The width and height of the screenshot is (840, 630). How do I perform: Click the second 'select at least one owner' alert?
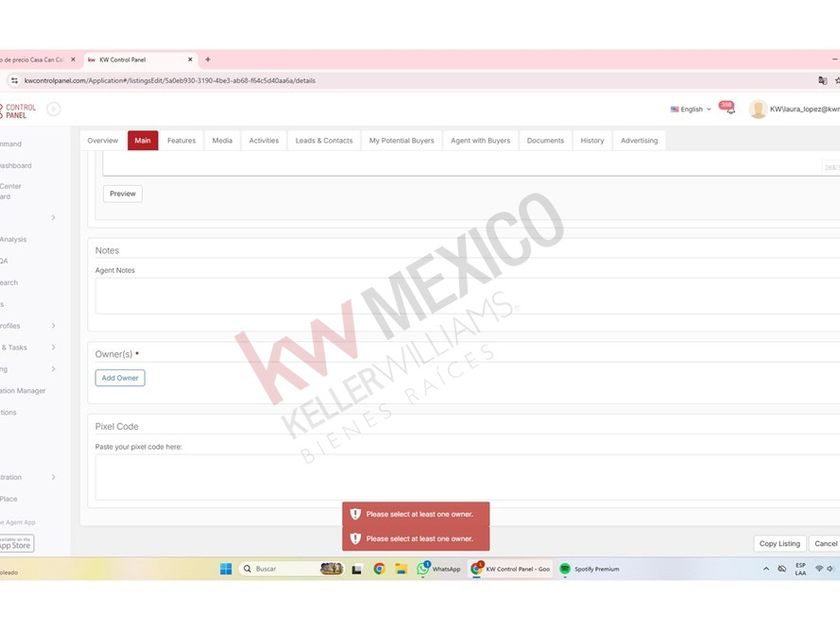416,538
